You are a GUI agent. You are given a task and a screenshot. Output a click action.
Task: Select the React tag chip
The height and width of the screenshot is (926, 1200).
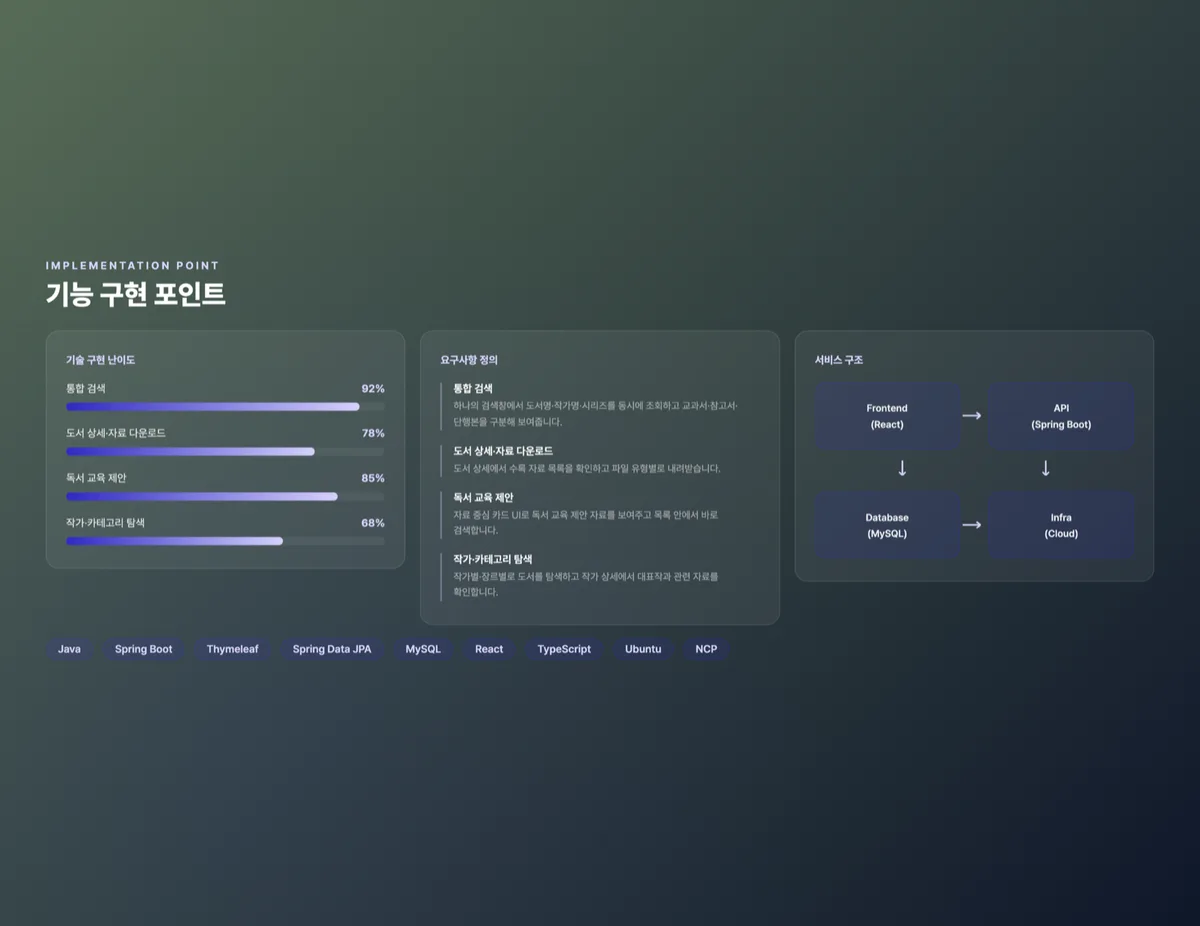(x=489, y=649)
